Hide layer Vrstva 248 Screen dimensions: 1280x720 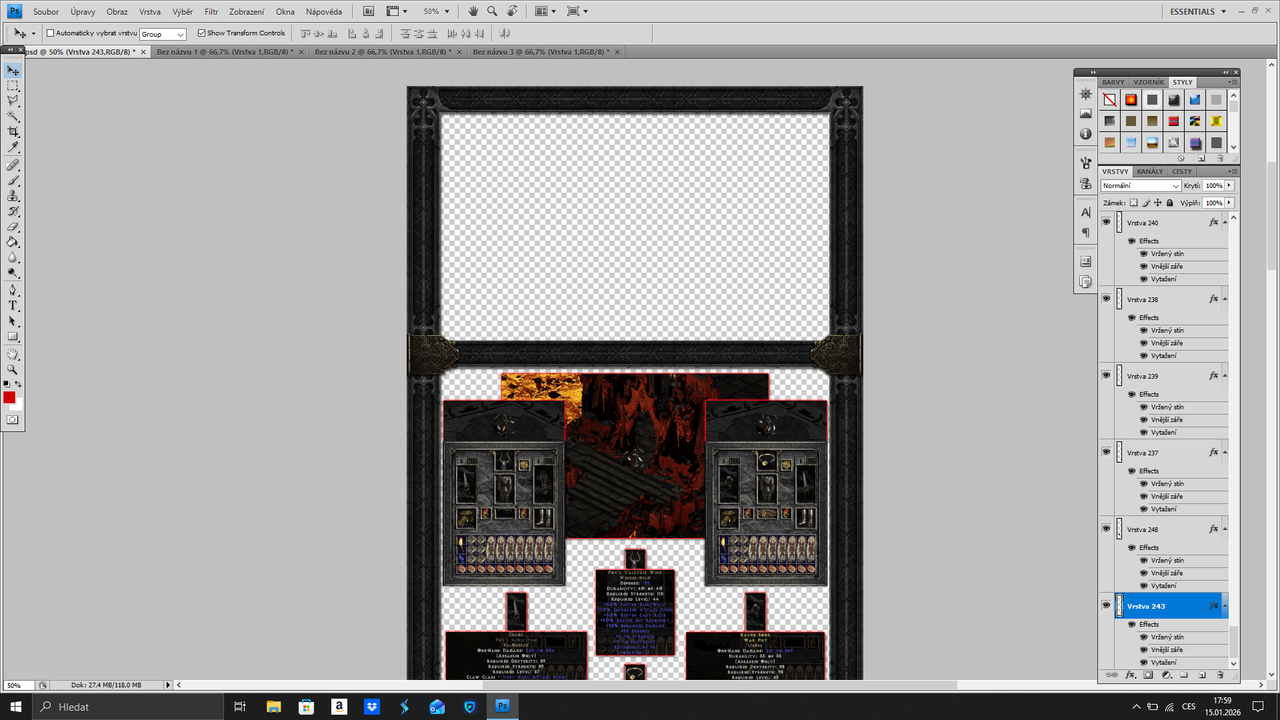click(1106, 529)
